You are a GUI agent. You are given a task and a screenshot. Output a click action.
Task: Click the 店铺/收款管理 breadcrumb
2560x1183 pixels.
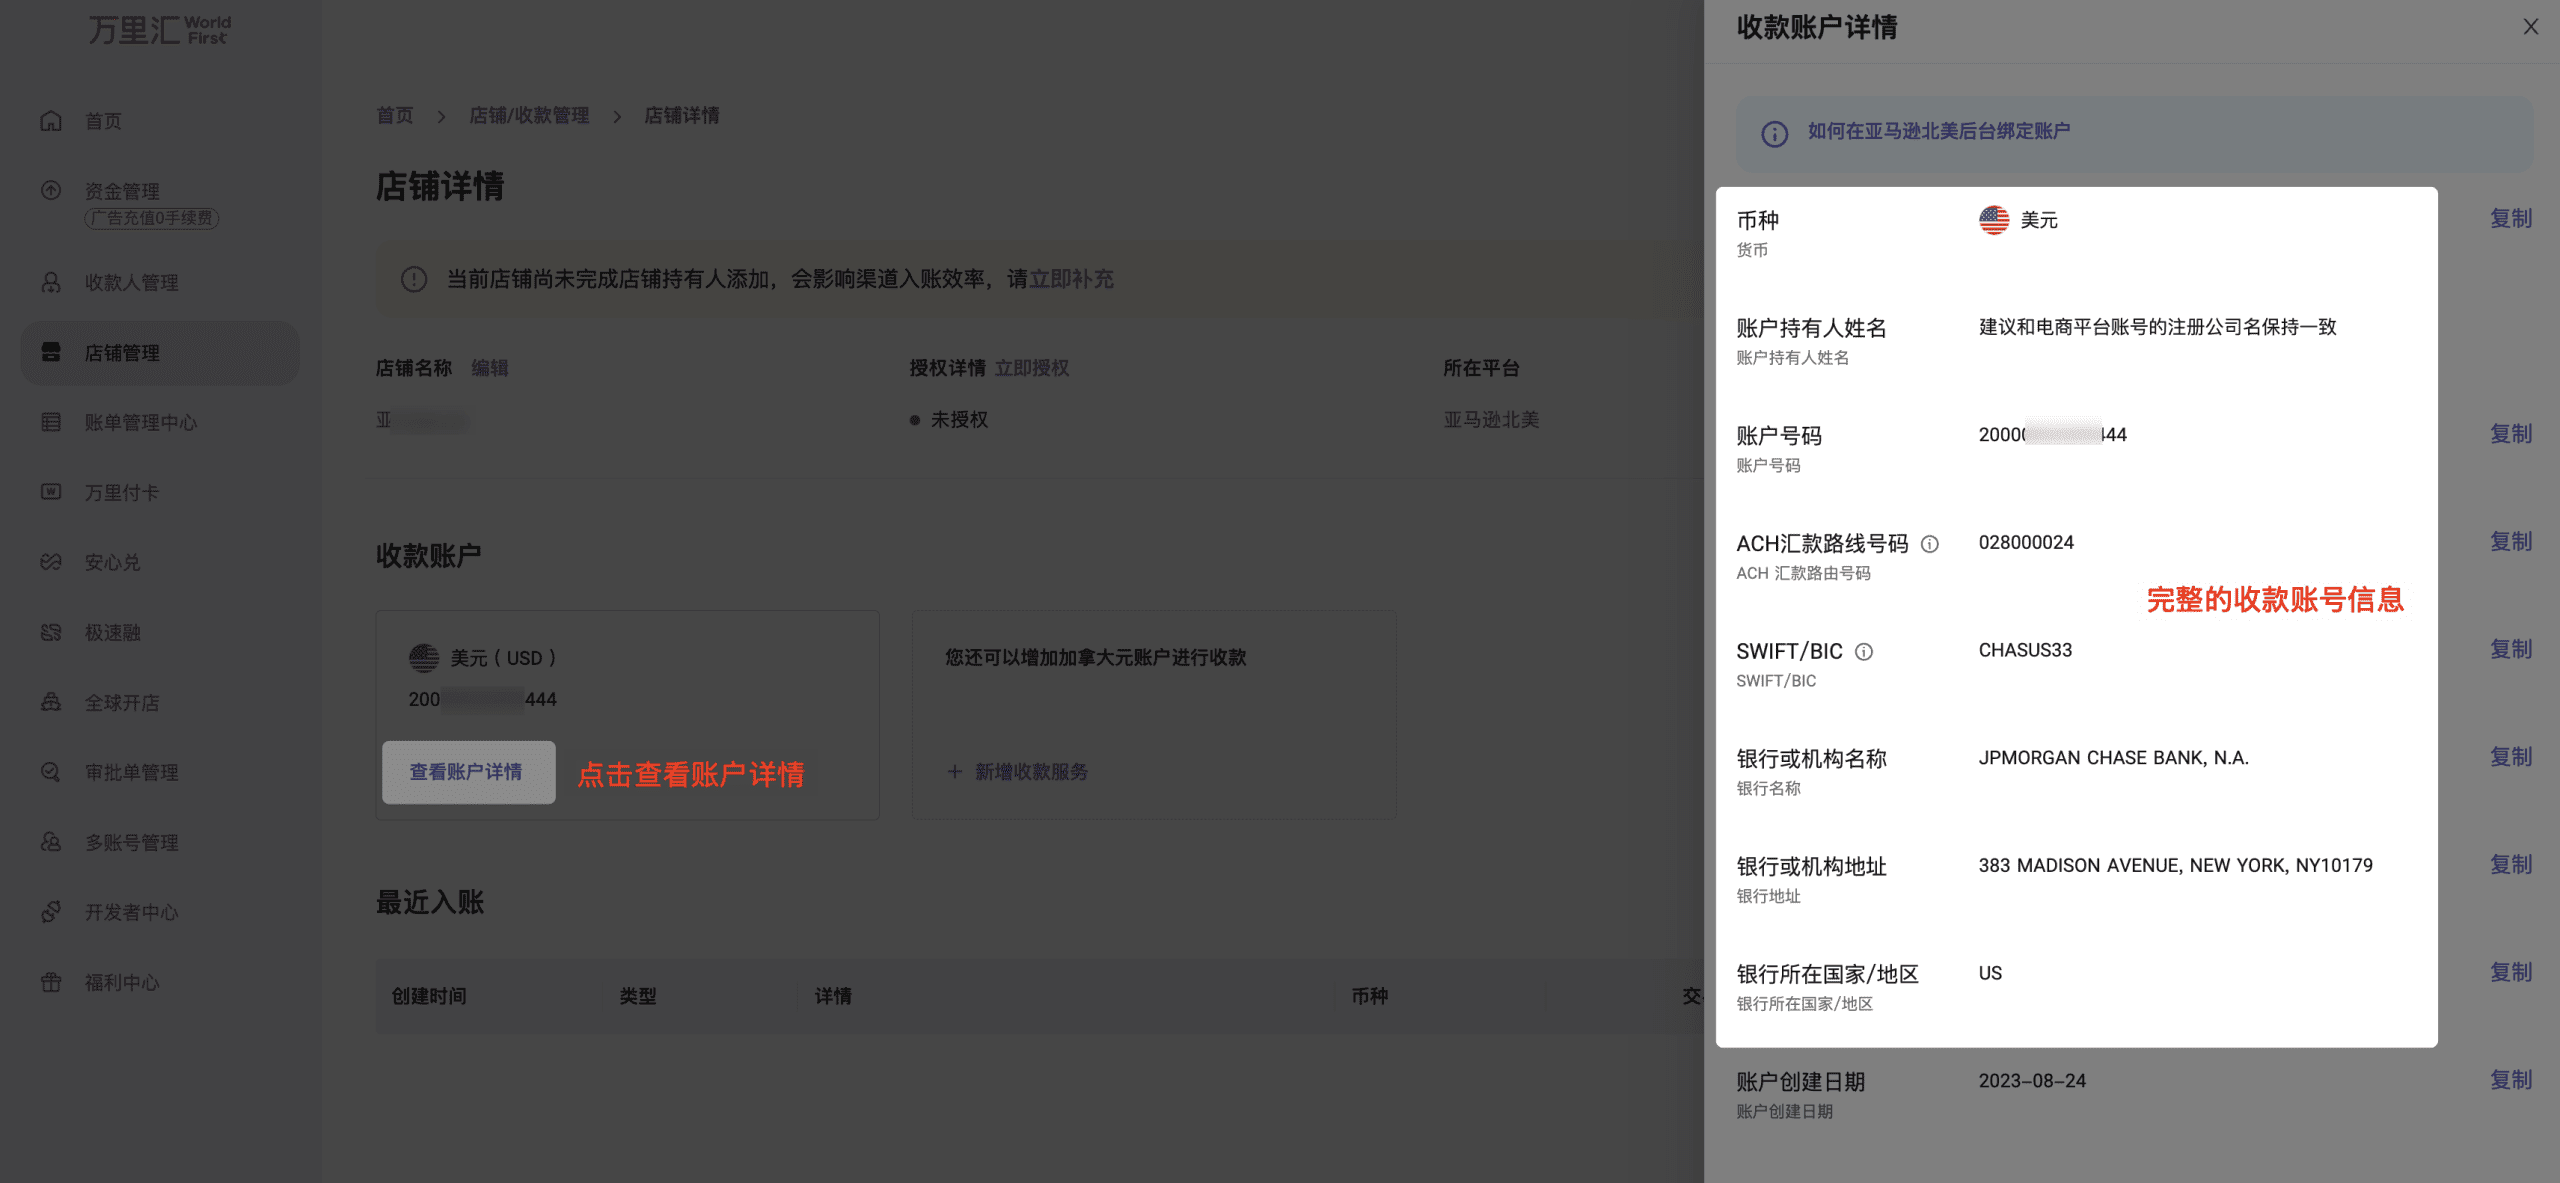click(529, 116)
